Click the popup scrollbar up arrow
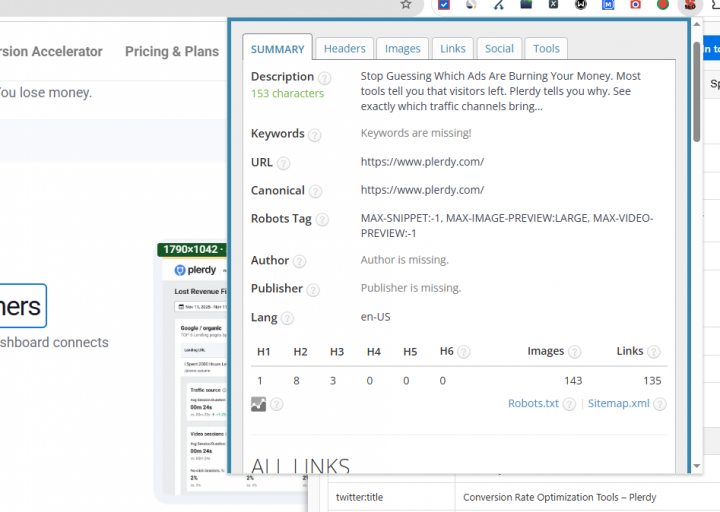 697,24
